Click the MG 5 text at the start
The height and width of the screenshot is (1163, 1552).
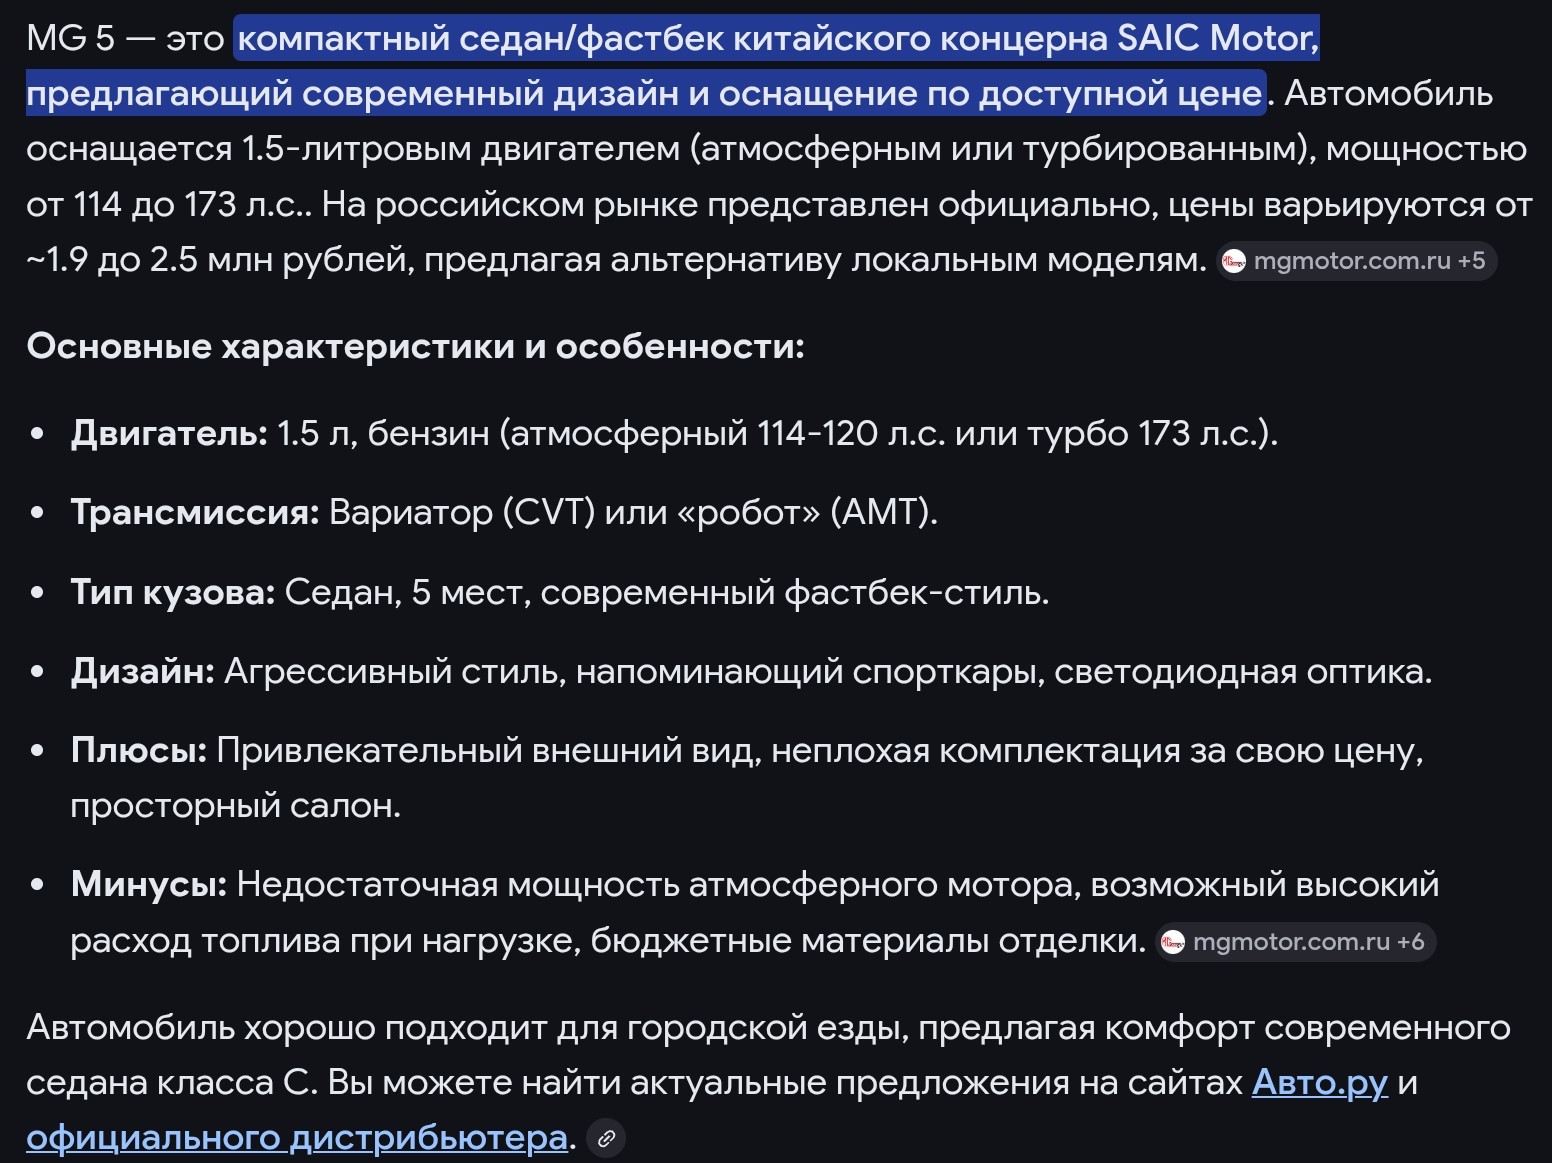click(x=70, y=38)
